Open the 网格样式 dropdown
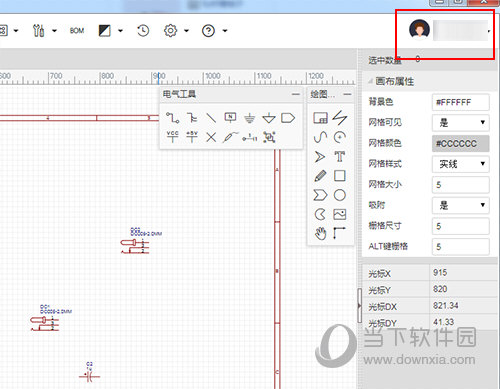 tap(461, 164)
